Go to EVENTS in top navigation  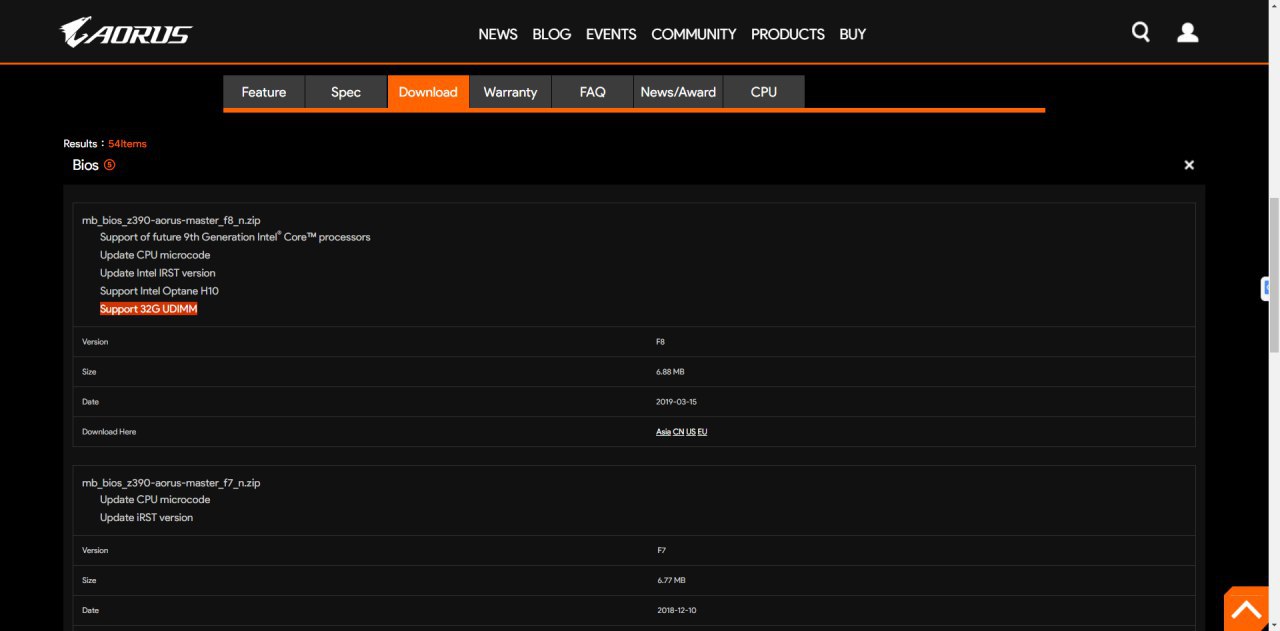[x=611, y=34]
